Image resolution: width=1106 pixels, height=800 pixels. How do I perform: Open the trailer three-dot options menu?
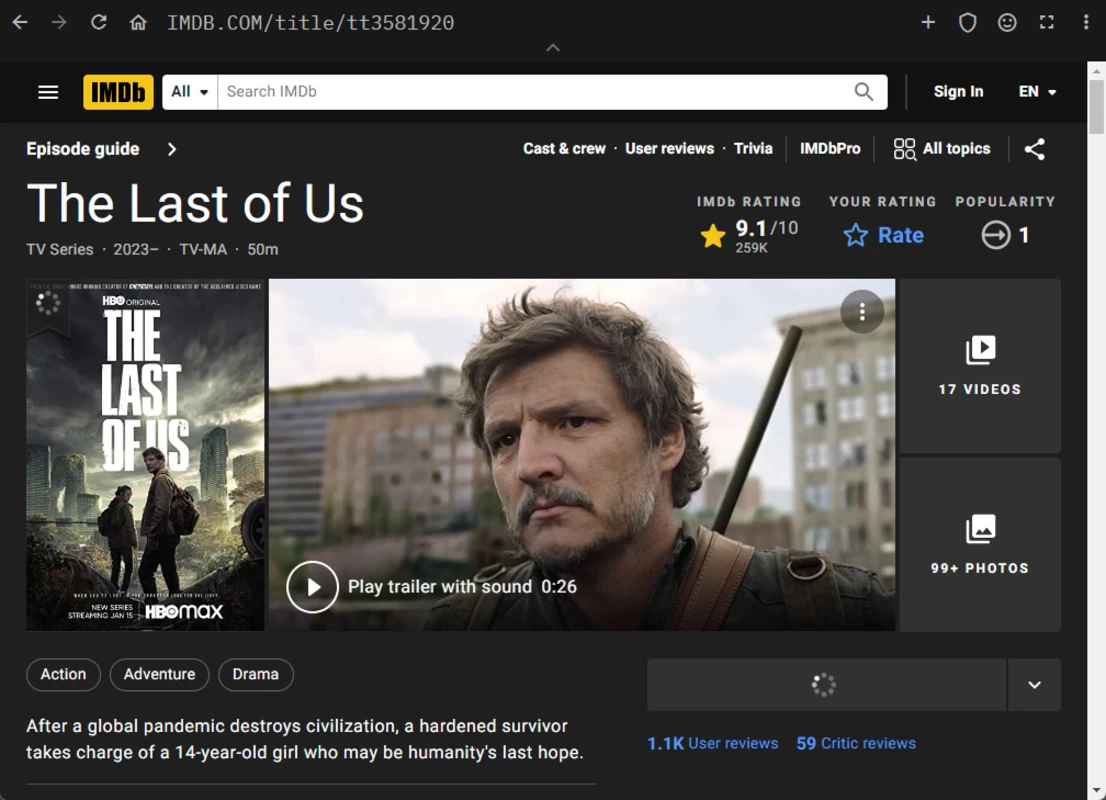862,311
